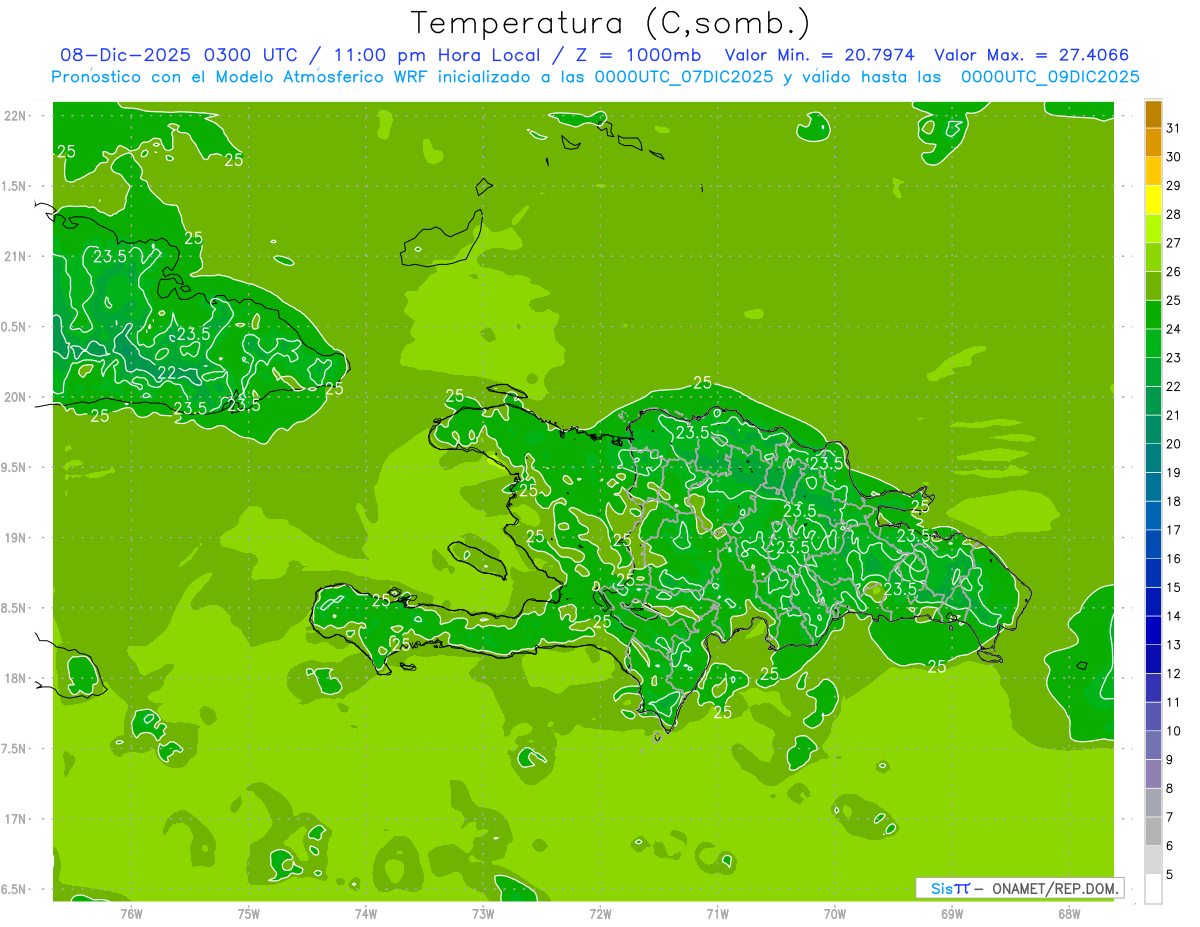The width and height of the screenshot is (1200, 927).
Task: Click the '24' value on the color scale
Action: point(1174,329)
